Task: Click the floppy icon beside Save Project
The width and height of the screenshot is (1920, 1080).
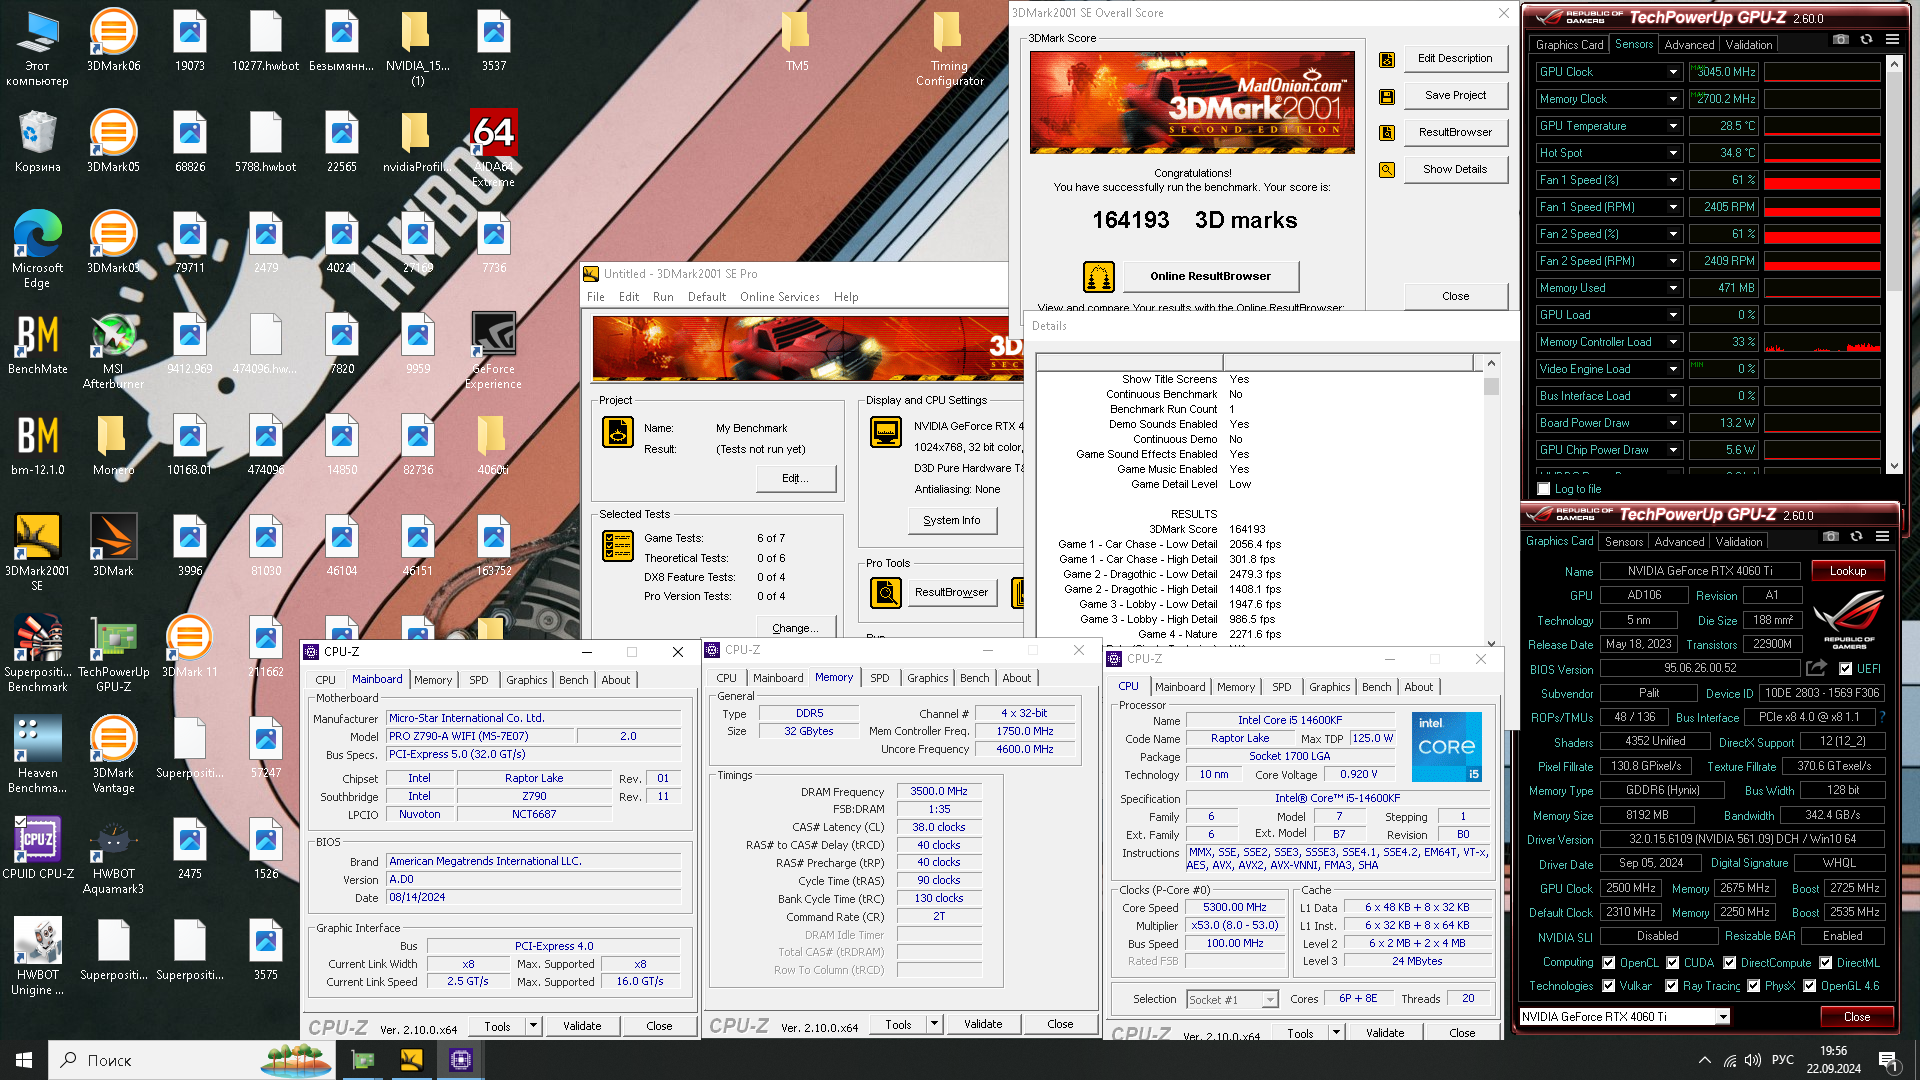Action: [x=1387, y=97]
